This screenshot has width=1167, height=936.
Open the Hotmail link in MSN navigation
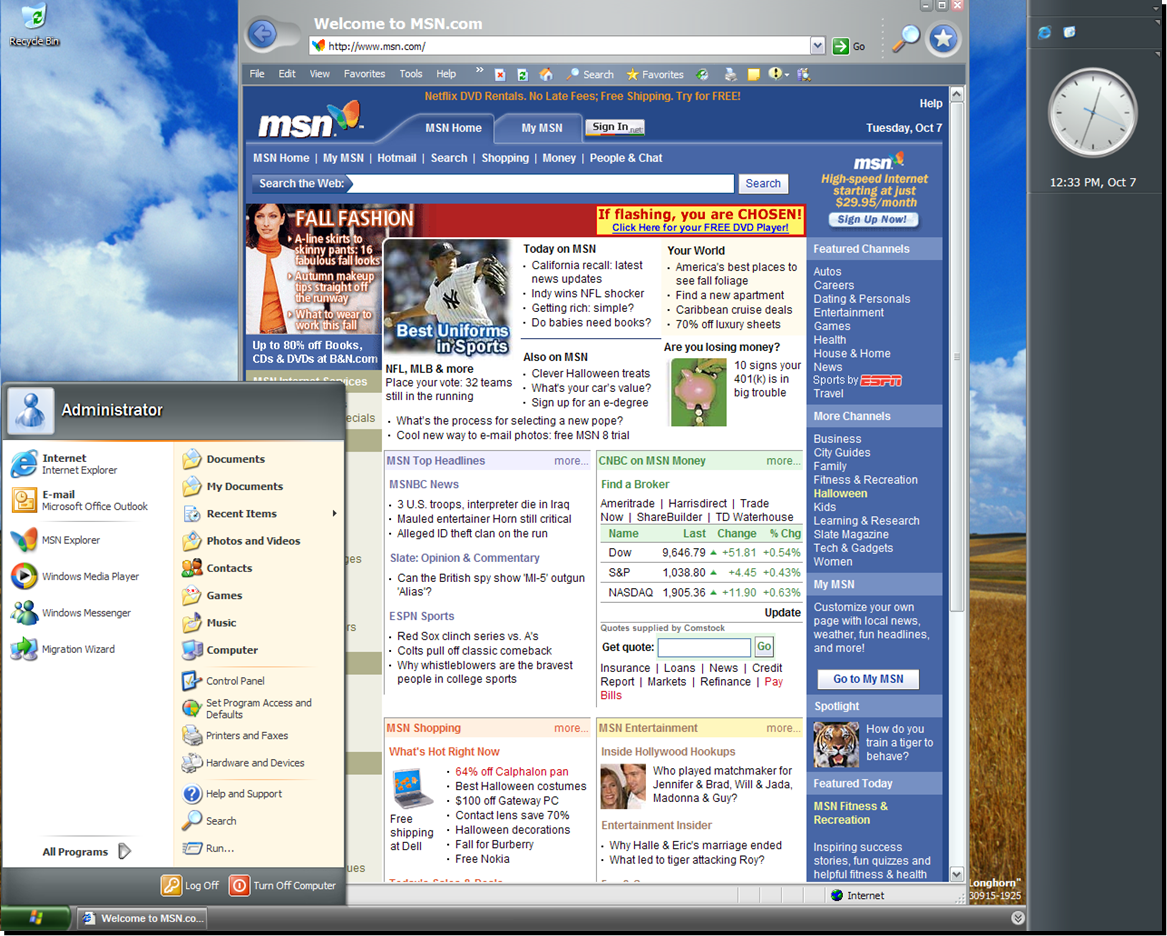(397, 158)
